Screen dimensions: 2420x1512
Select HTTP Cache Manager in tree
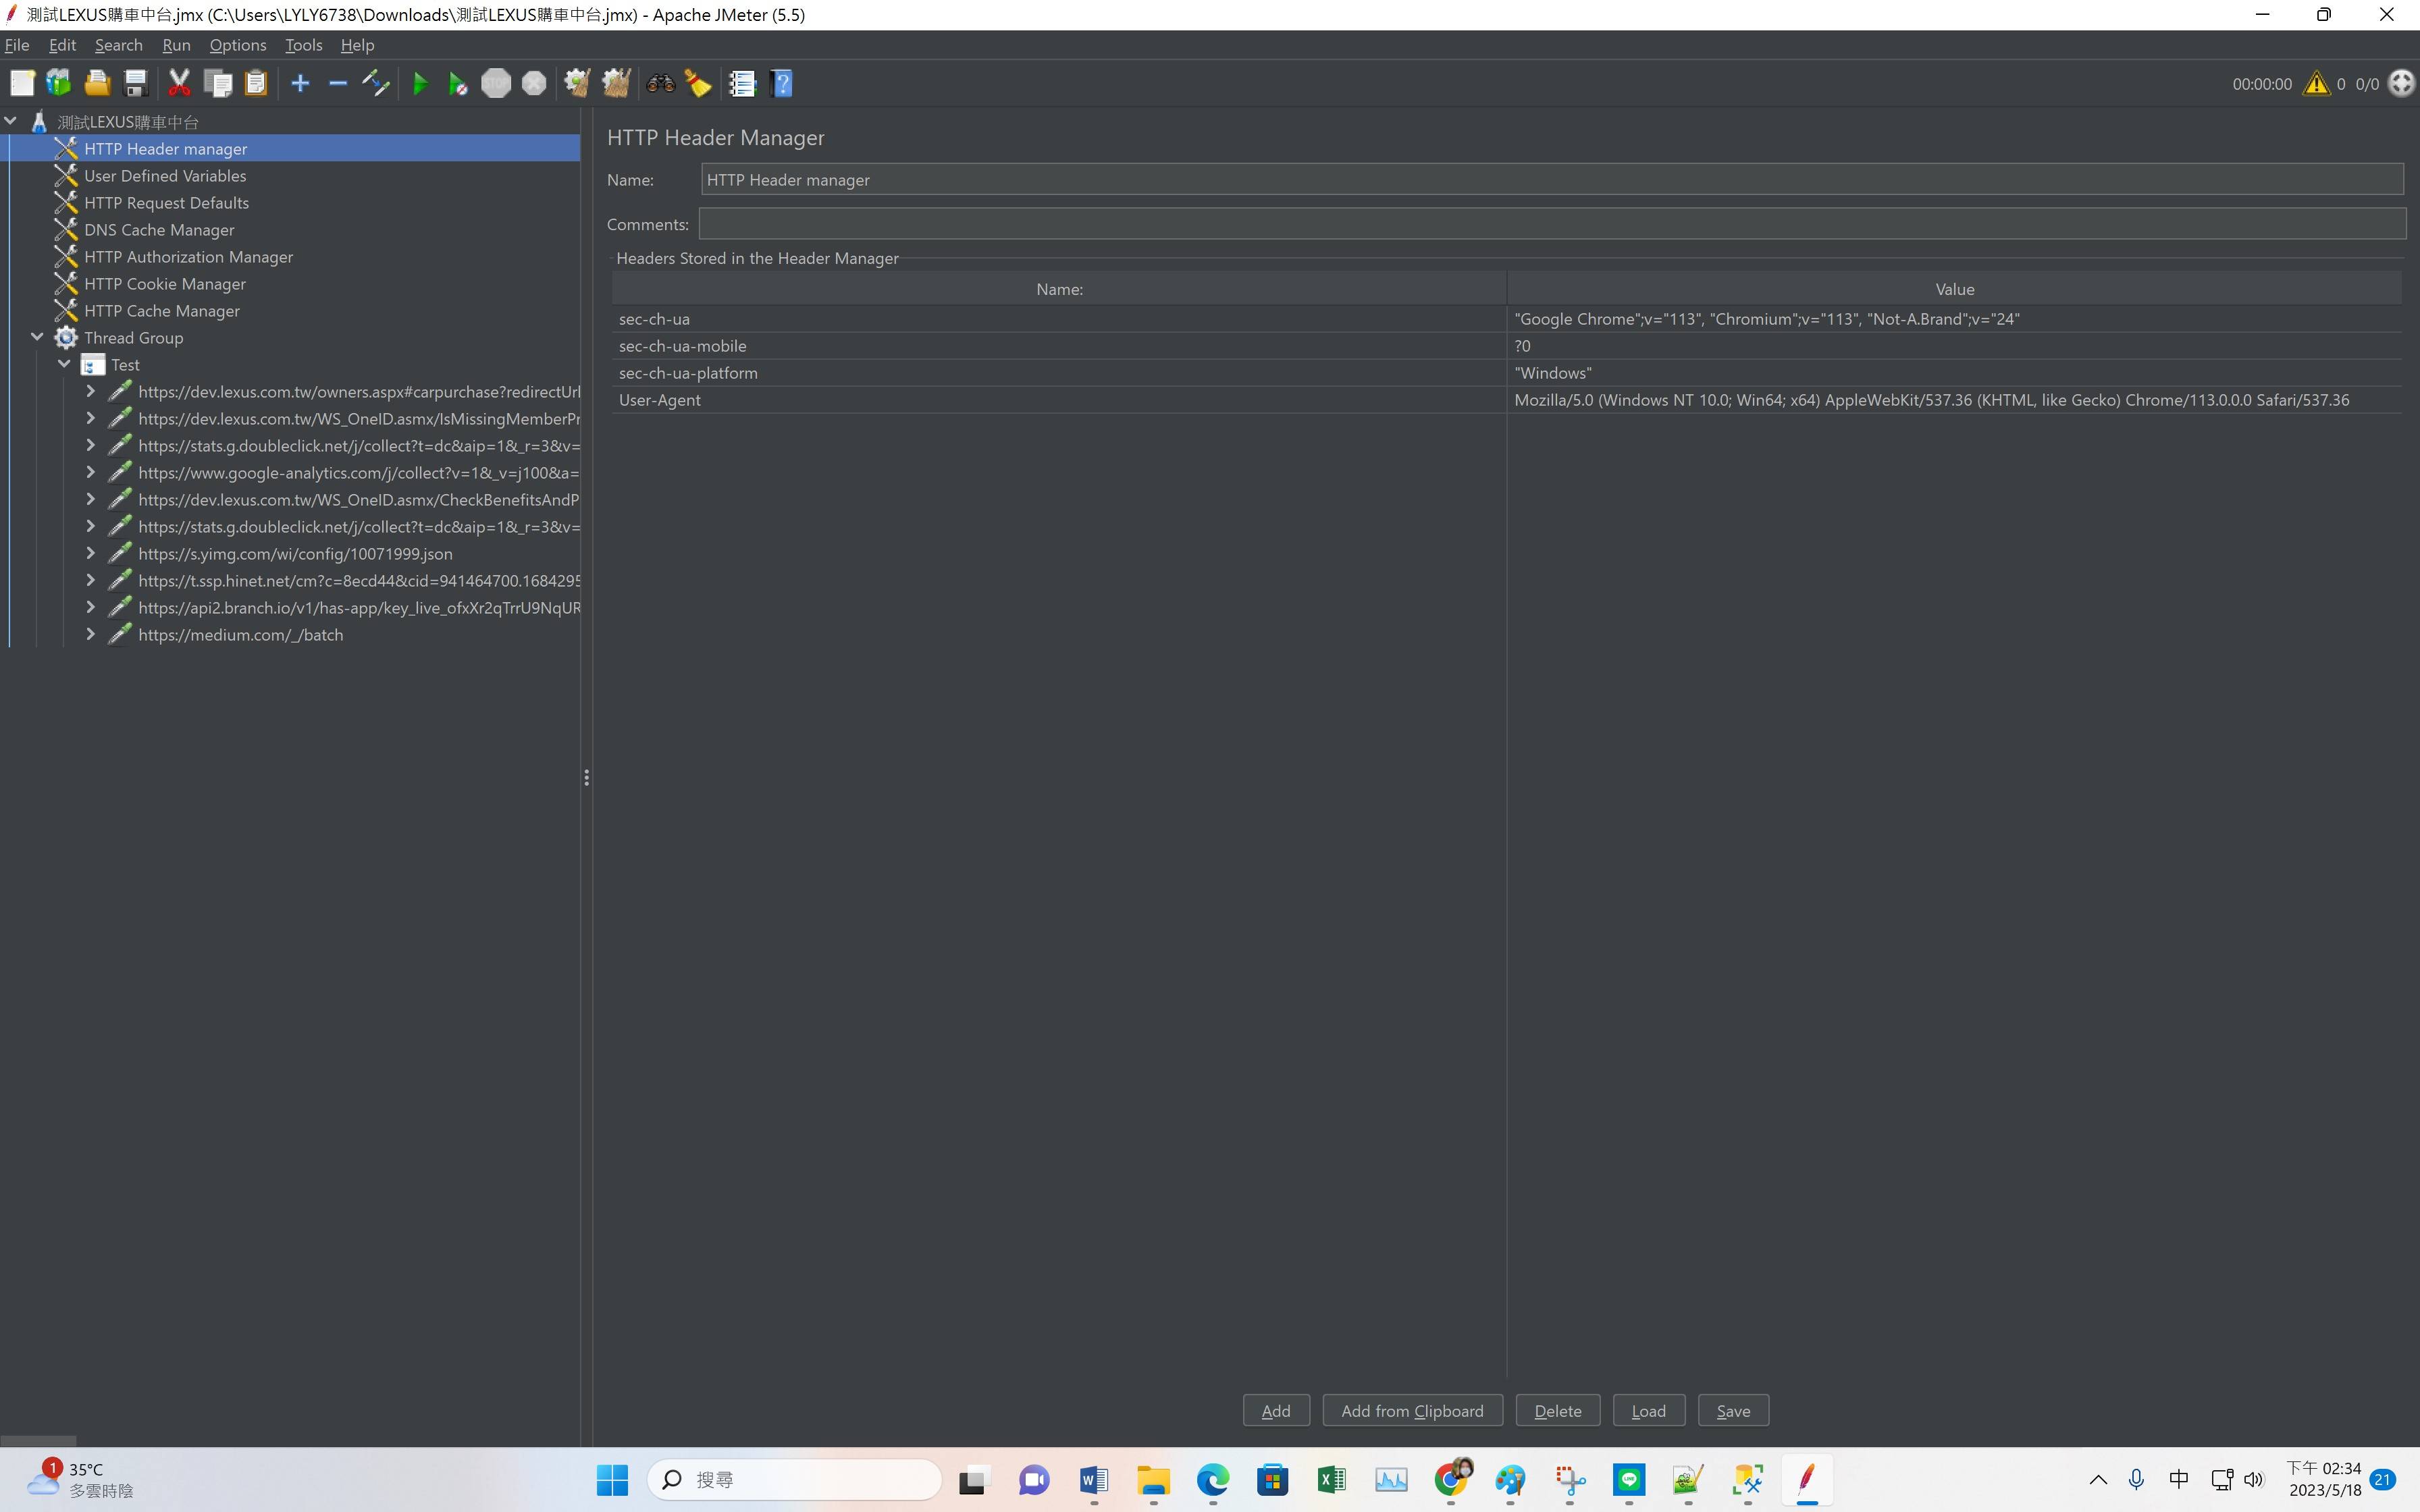pyautogui.click(x=162, y=310)
